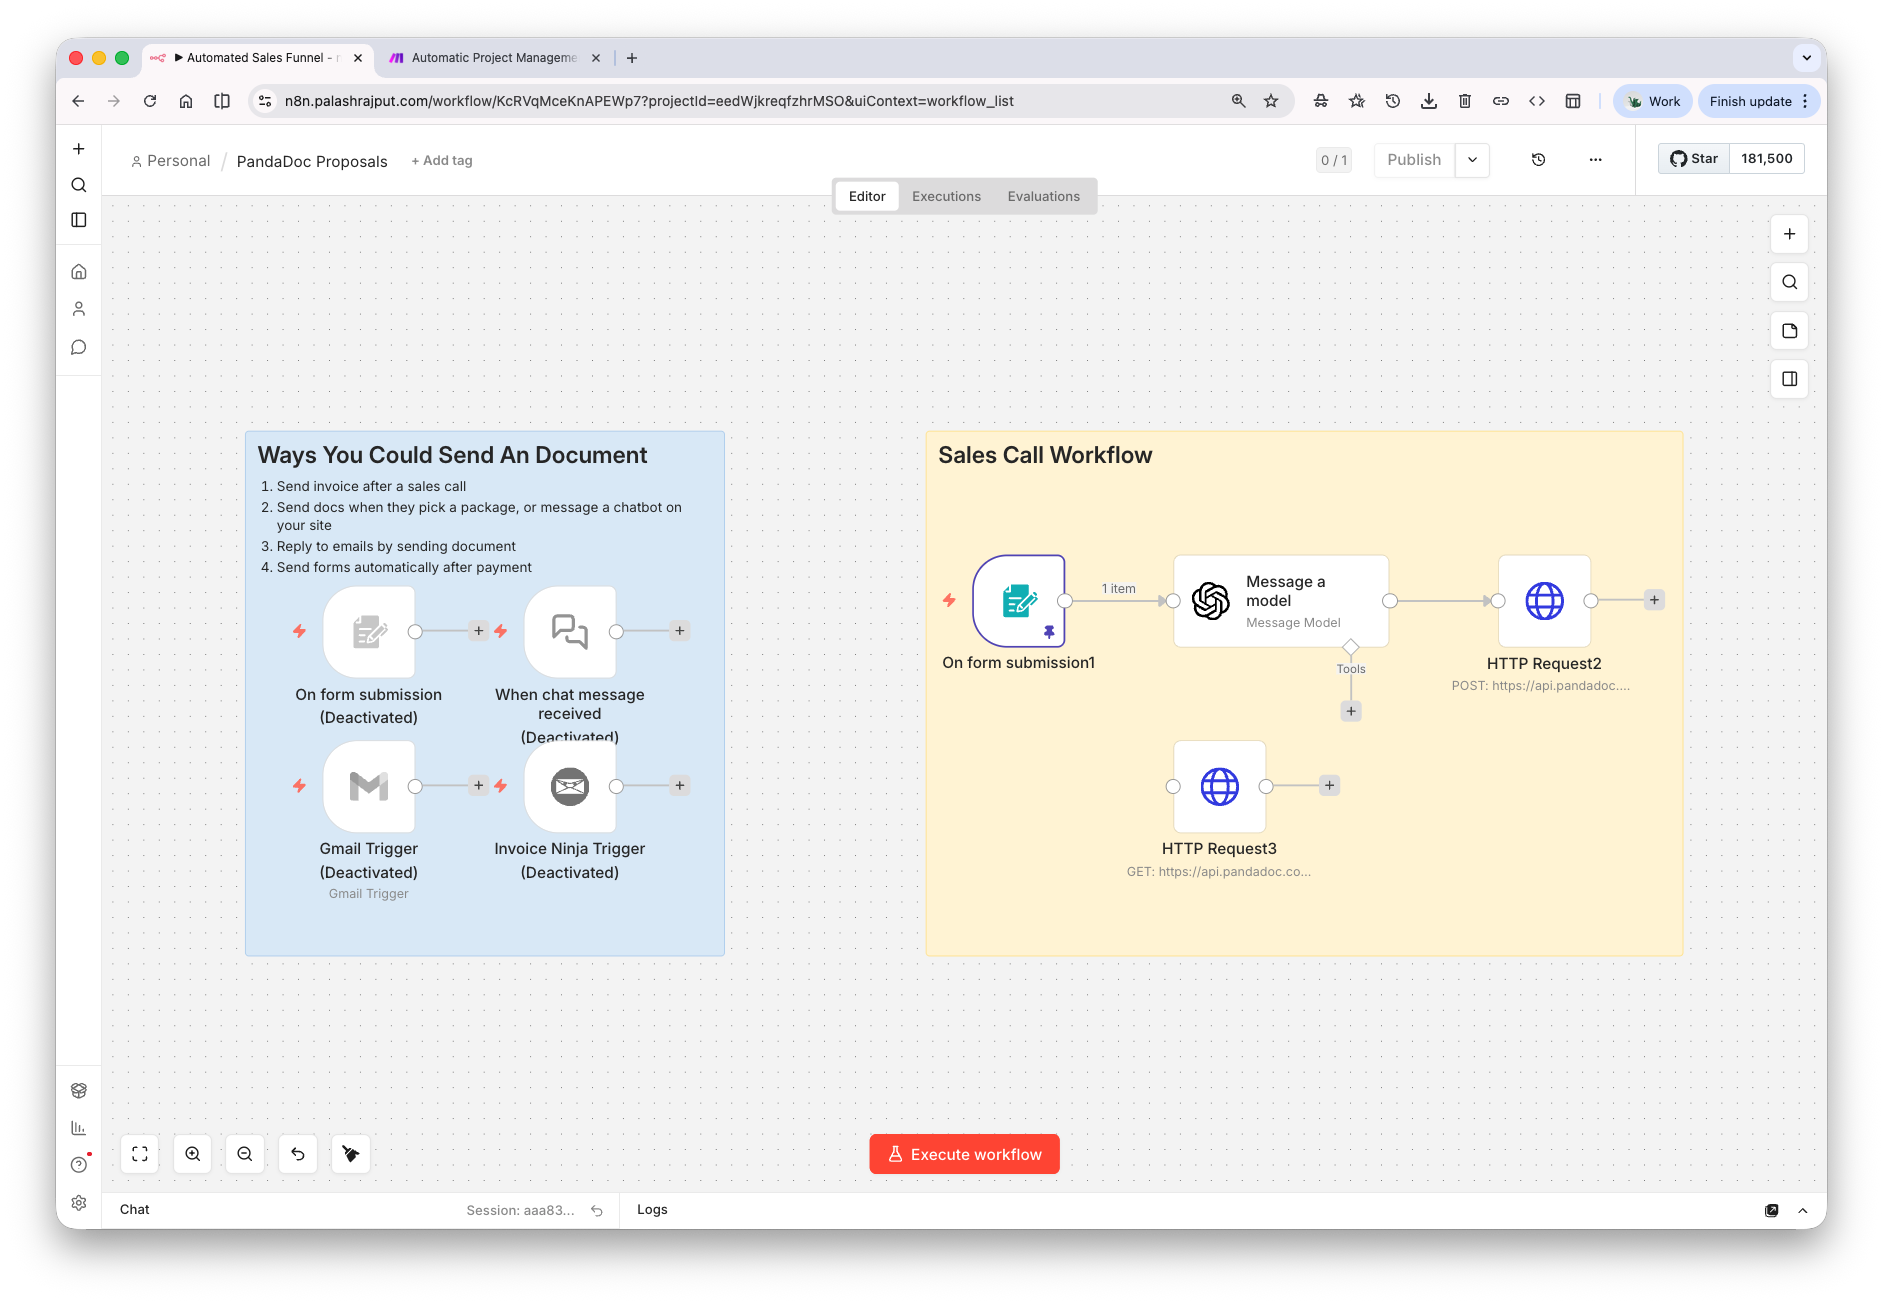This screenshot has height=1303, width=1883.
Task: Open the Finish update options menu
Action: point(1803,101)
